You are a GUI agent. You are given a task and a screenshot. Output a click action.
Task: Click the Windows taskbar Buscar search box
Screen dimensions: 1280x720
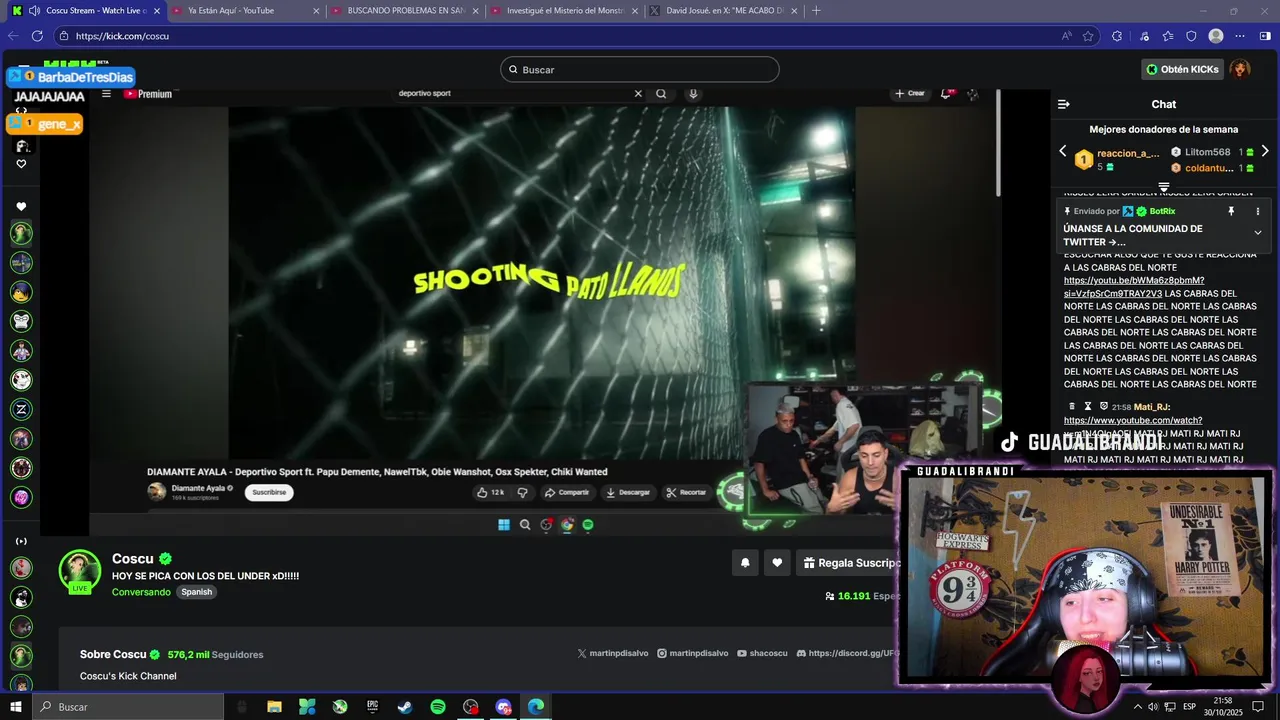tap(128, 707)
